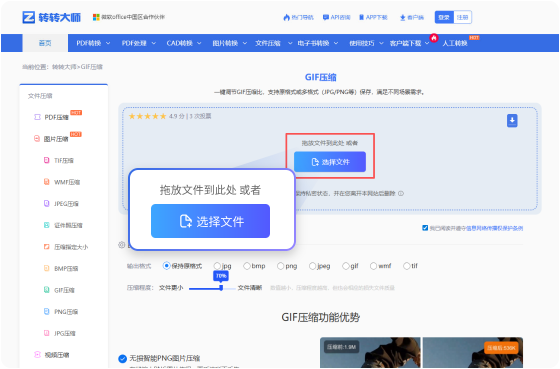Open WMF压缩 via its sidebar icon
The width and height of the screenshot is (560, 369).
46,182
